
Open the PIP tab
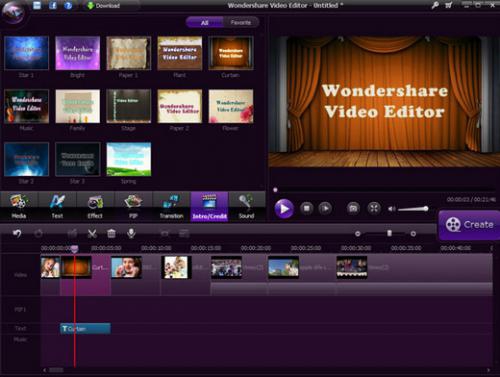pyautogui.click(x=133, y=206)
